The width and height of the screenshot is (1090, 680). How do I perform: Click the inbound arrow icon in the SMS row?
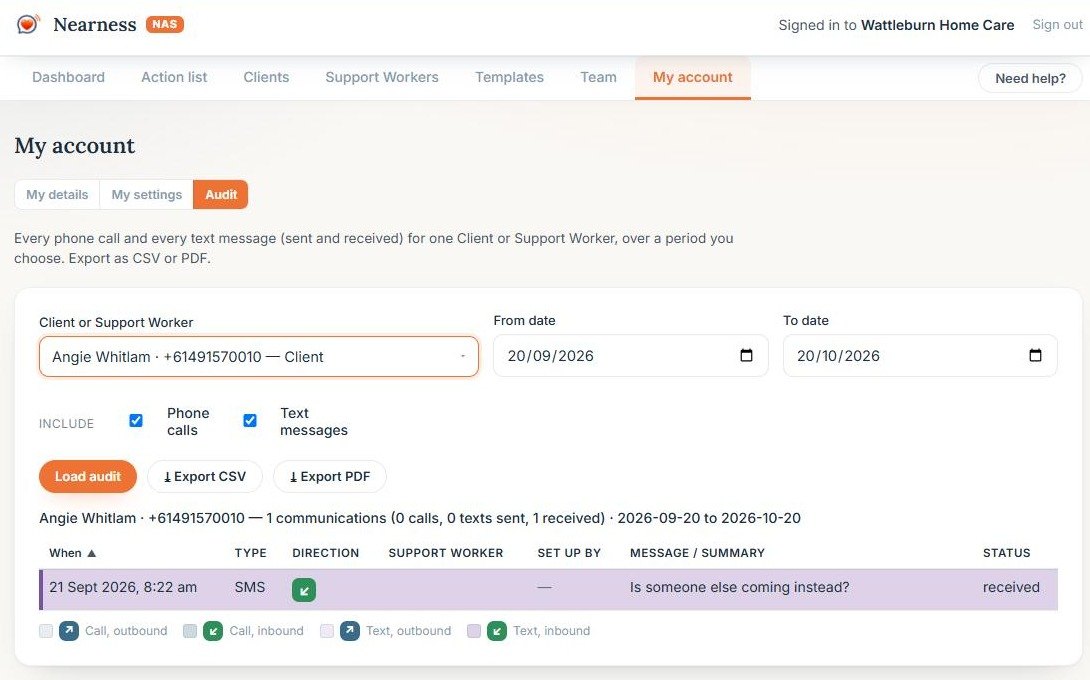click(304, 590)
